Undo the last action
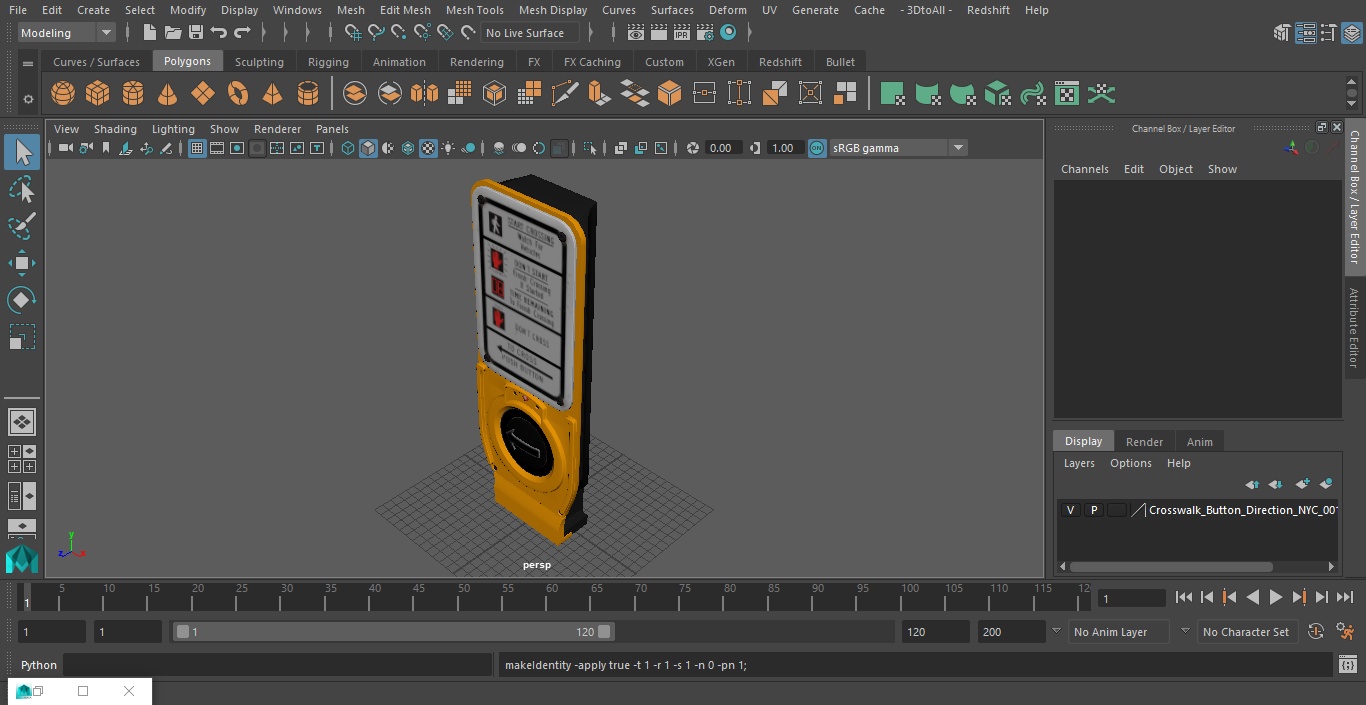Screen dimensions: 1366x705 pos(219,33)
